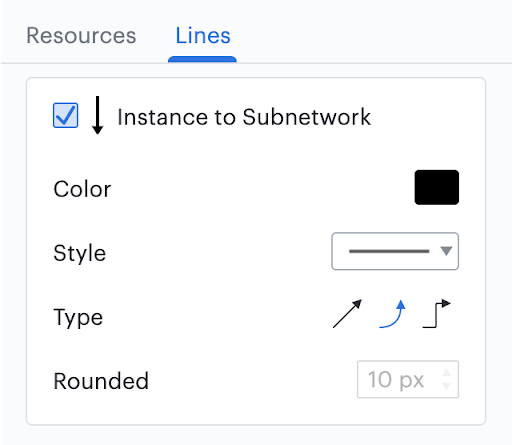Uncheck the Instance to Subnetwork checkbox
512x445 pixels.
pyautogui.click(x=66, y=115)
